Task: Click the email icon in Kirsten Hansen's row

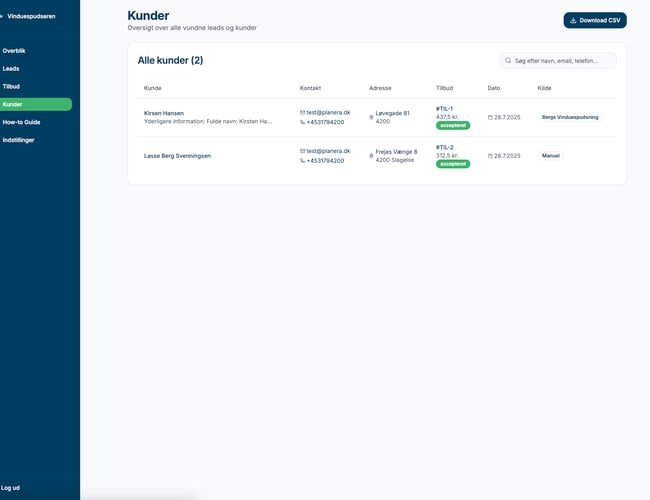Action: tap(303, 112)
